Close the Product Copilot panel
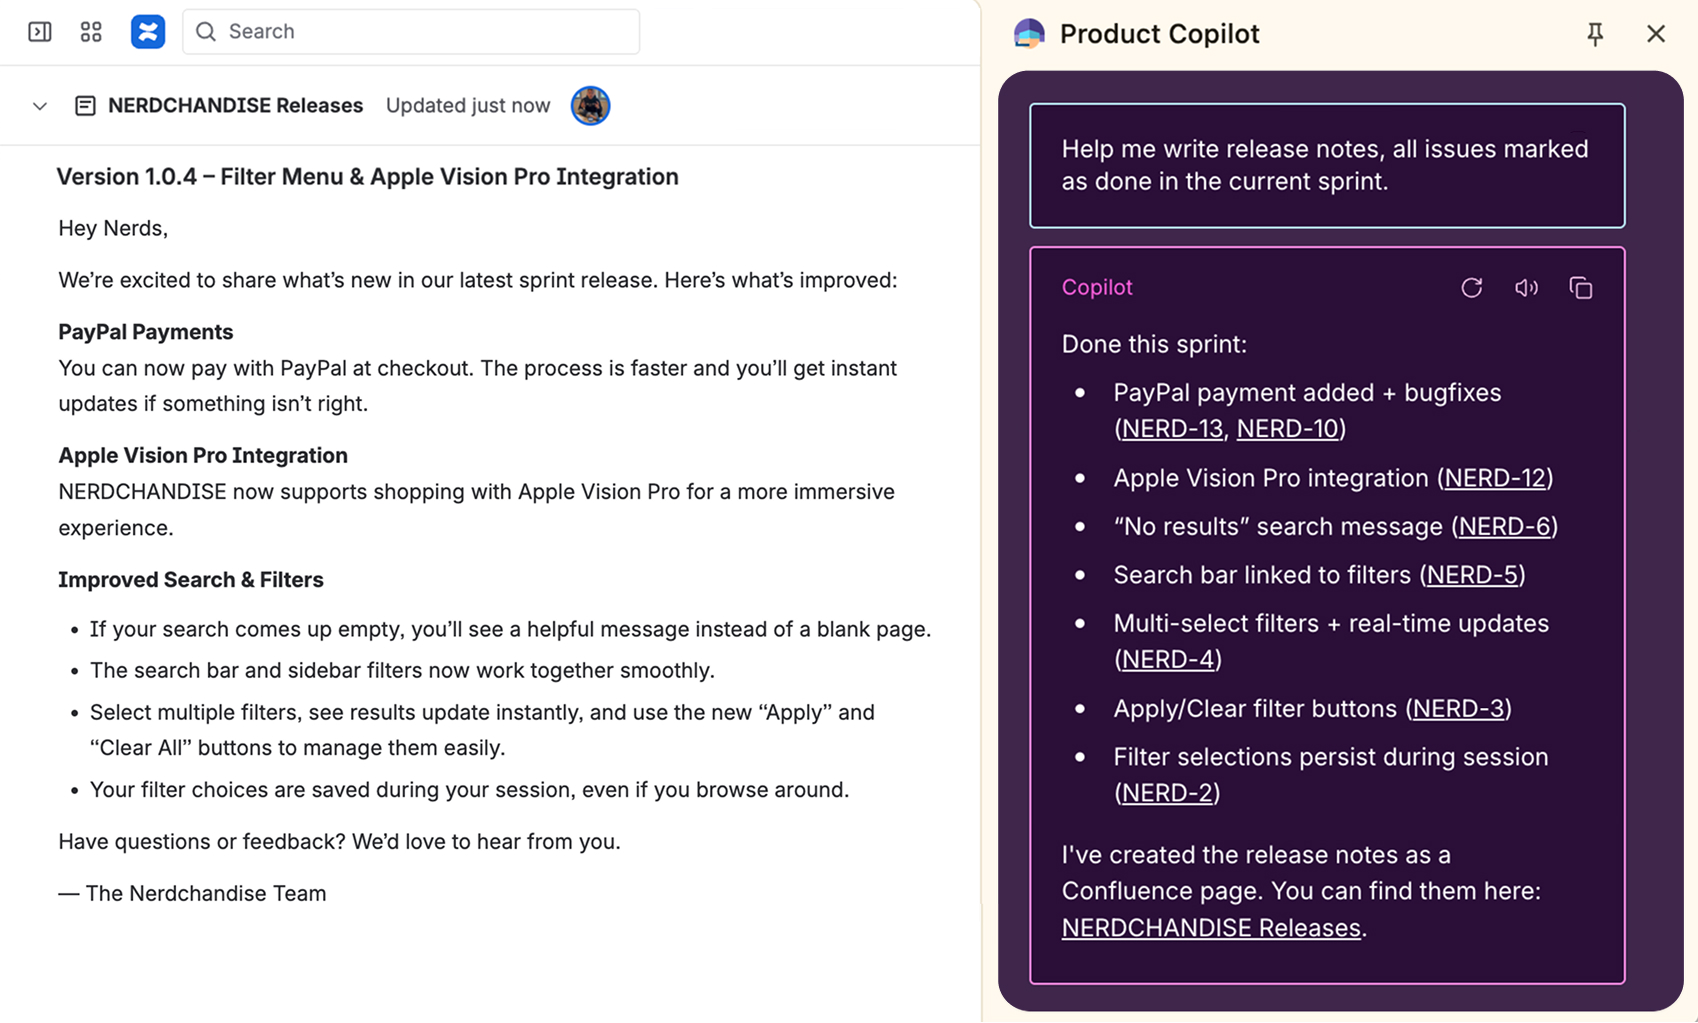The width and height of the screenshot is (1698, 1023). click(1656, 34)
